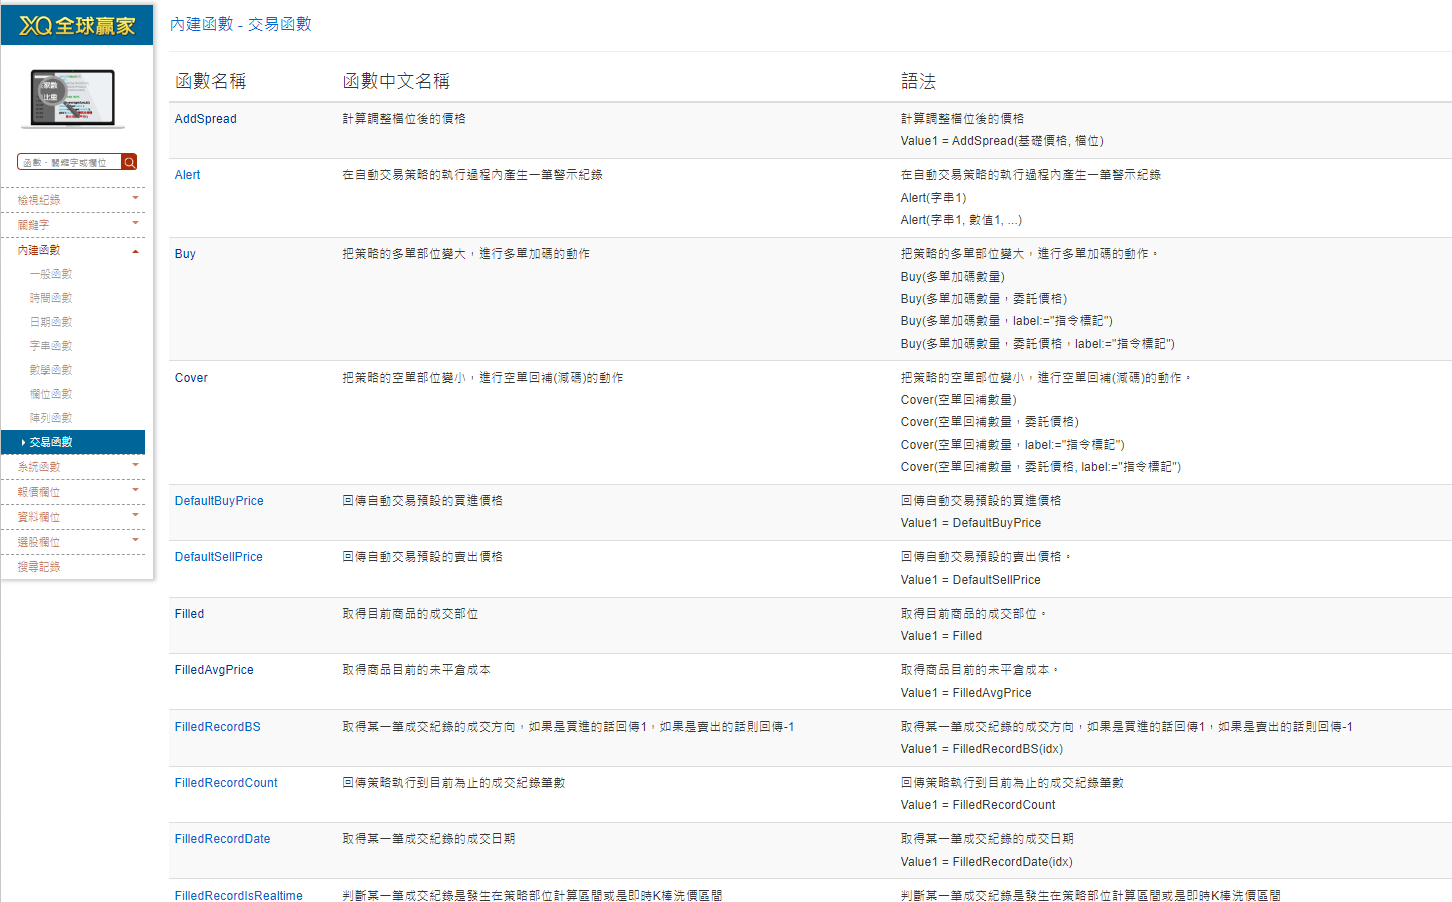1452x902 pixels.
Task: Open the Alert function page
Action: click(x=187, y=175)
